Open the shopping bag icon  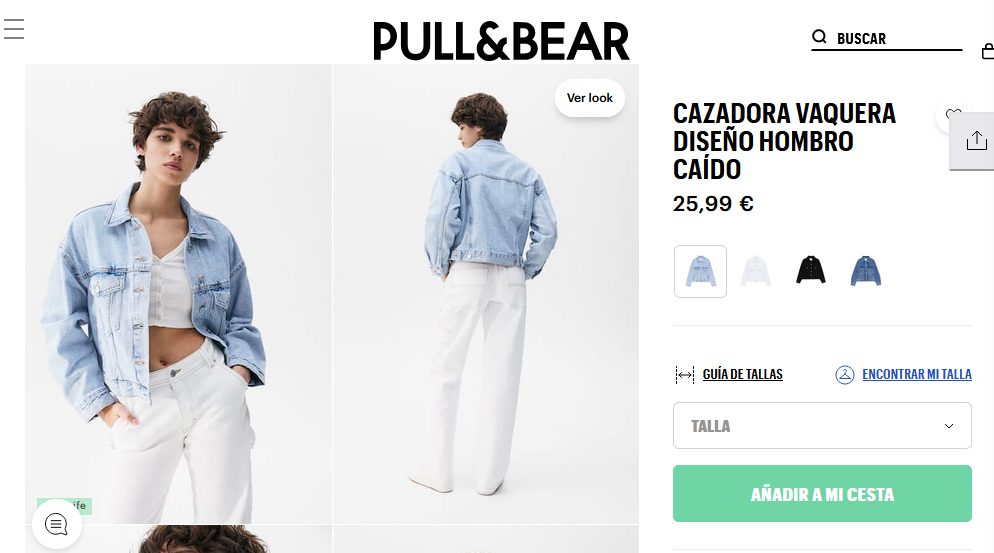(988, 51)
